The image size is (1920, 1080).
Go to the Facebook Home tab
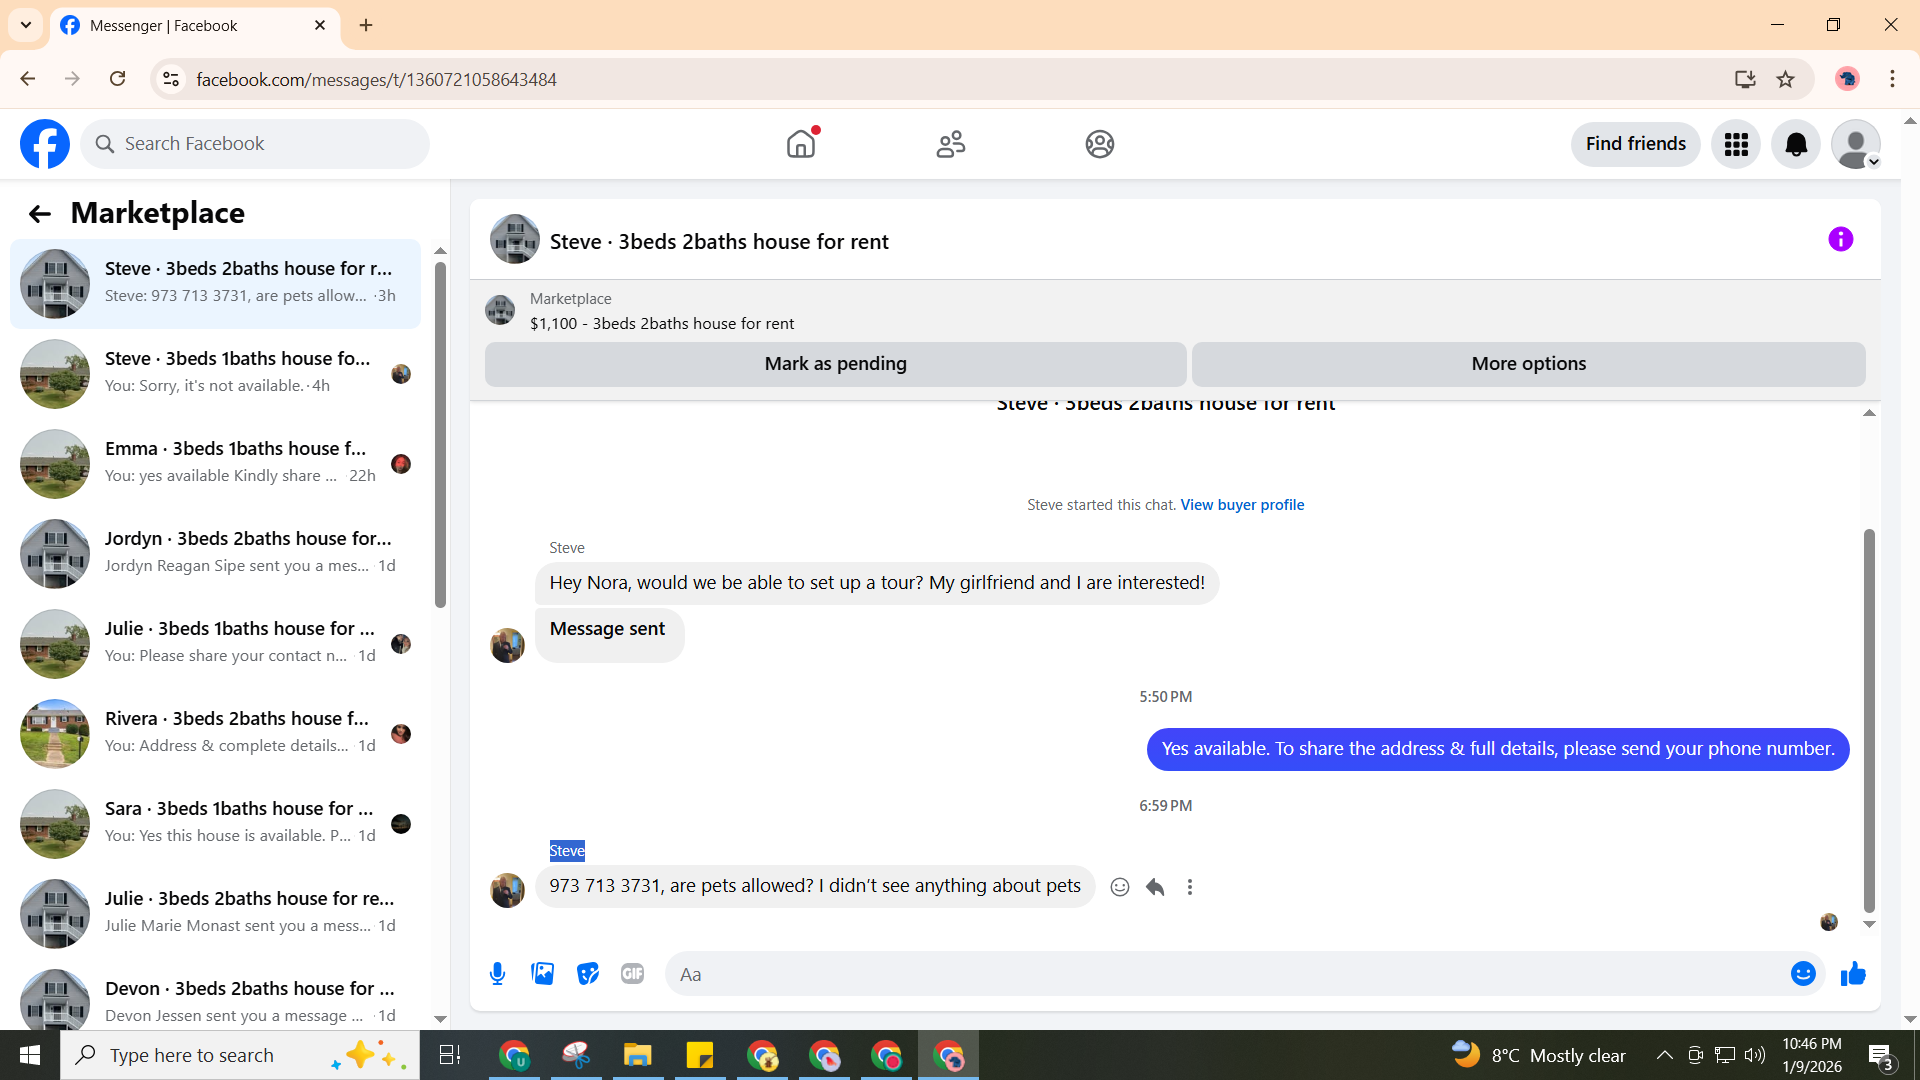[801, 145]
